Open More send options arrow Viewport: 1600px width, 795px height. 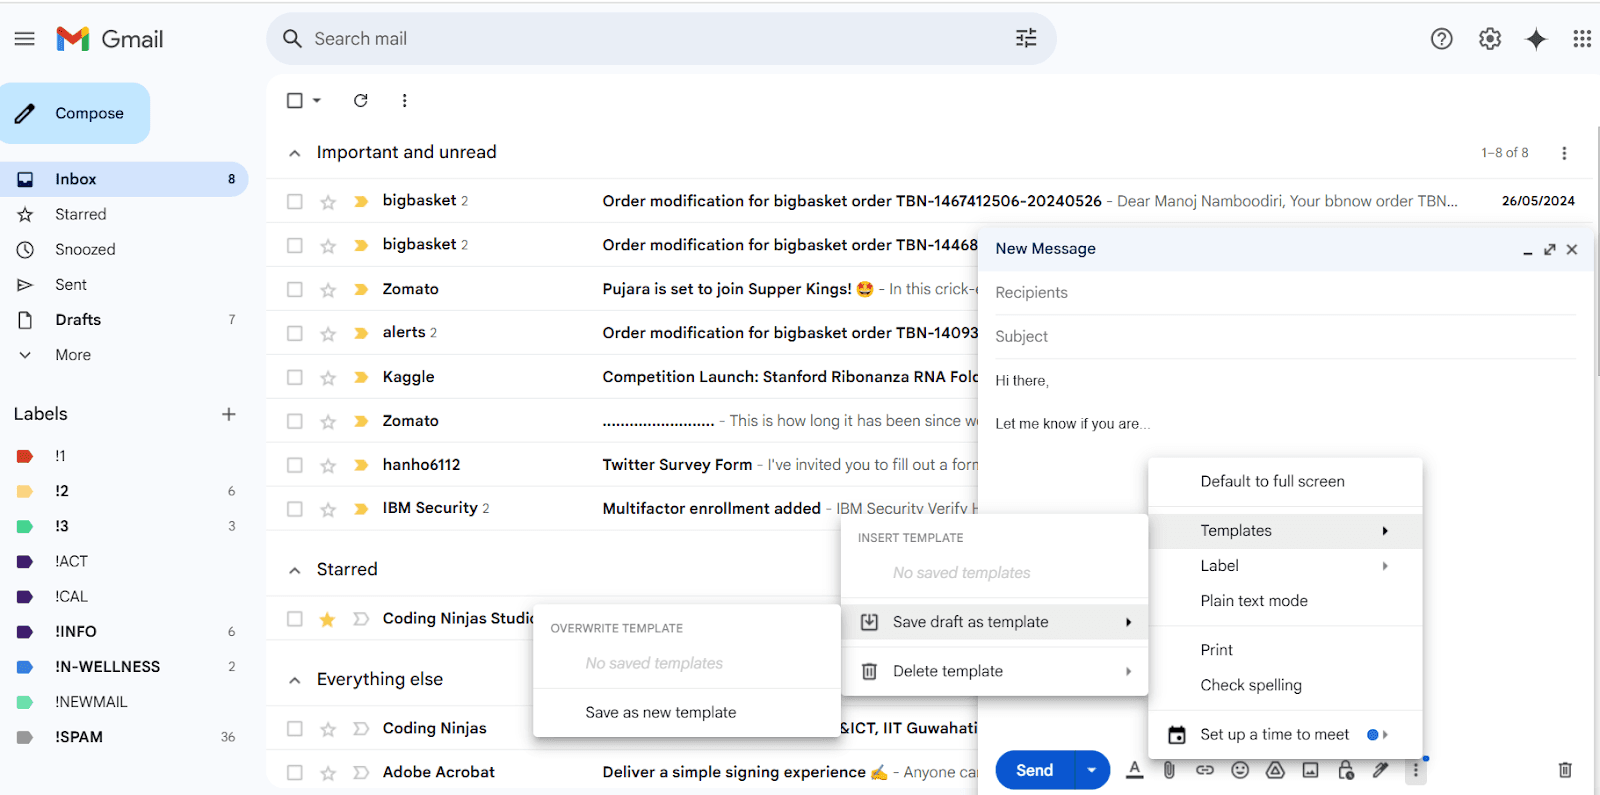pyautogui.click(x=1092, y=770)
